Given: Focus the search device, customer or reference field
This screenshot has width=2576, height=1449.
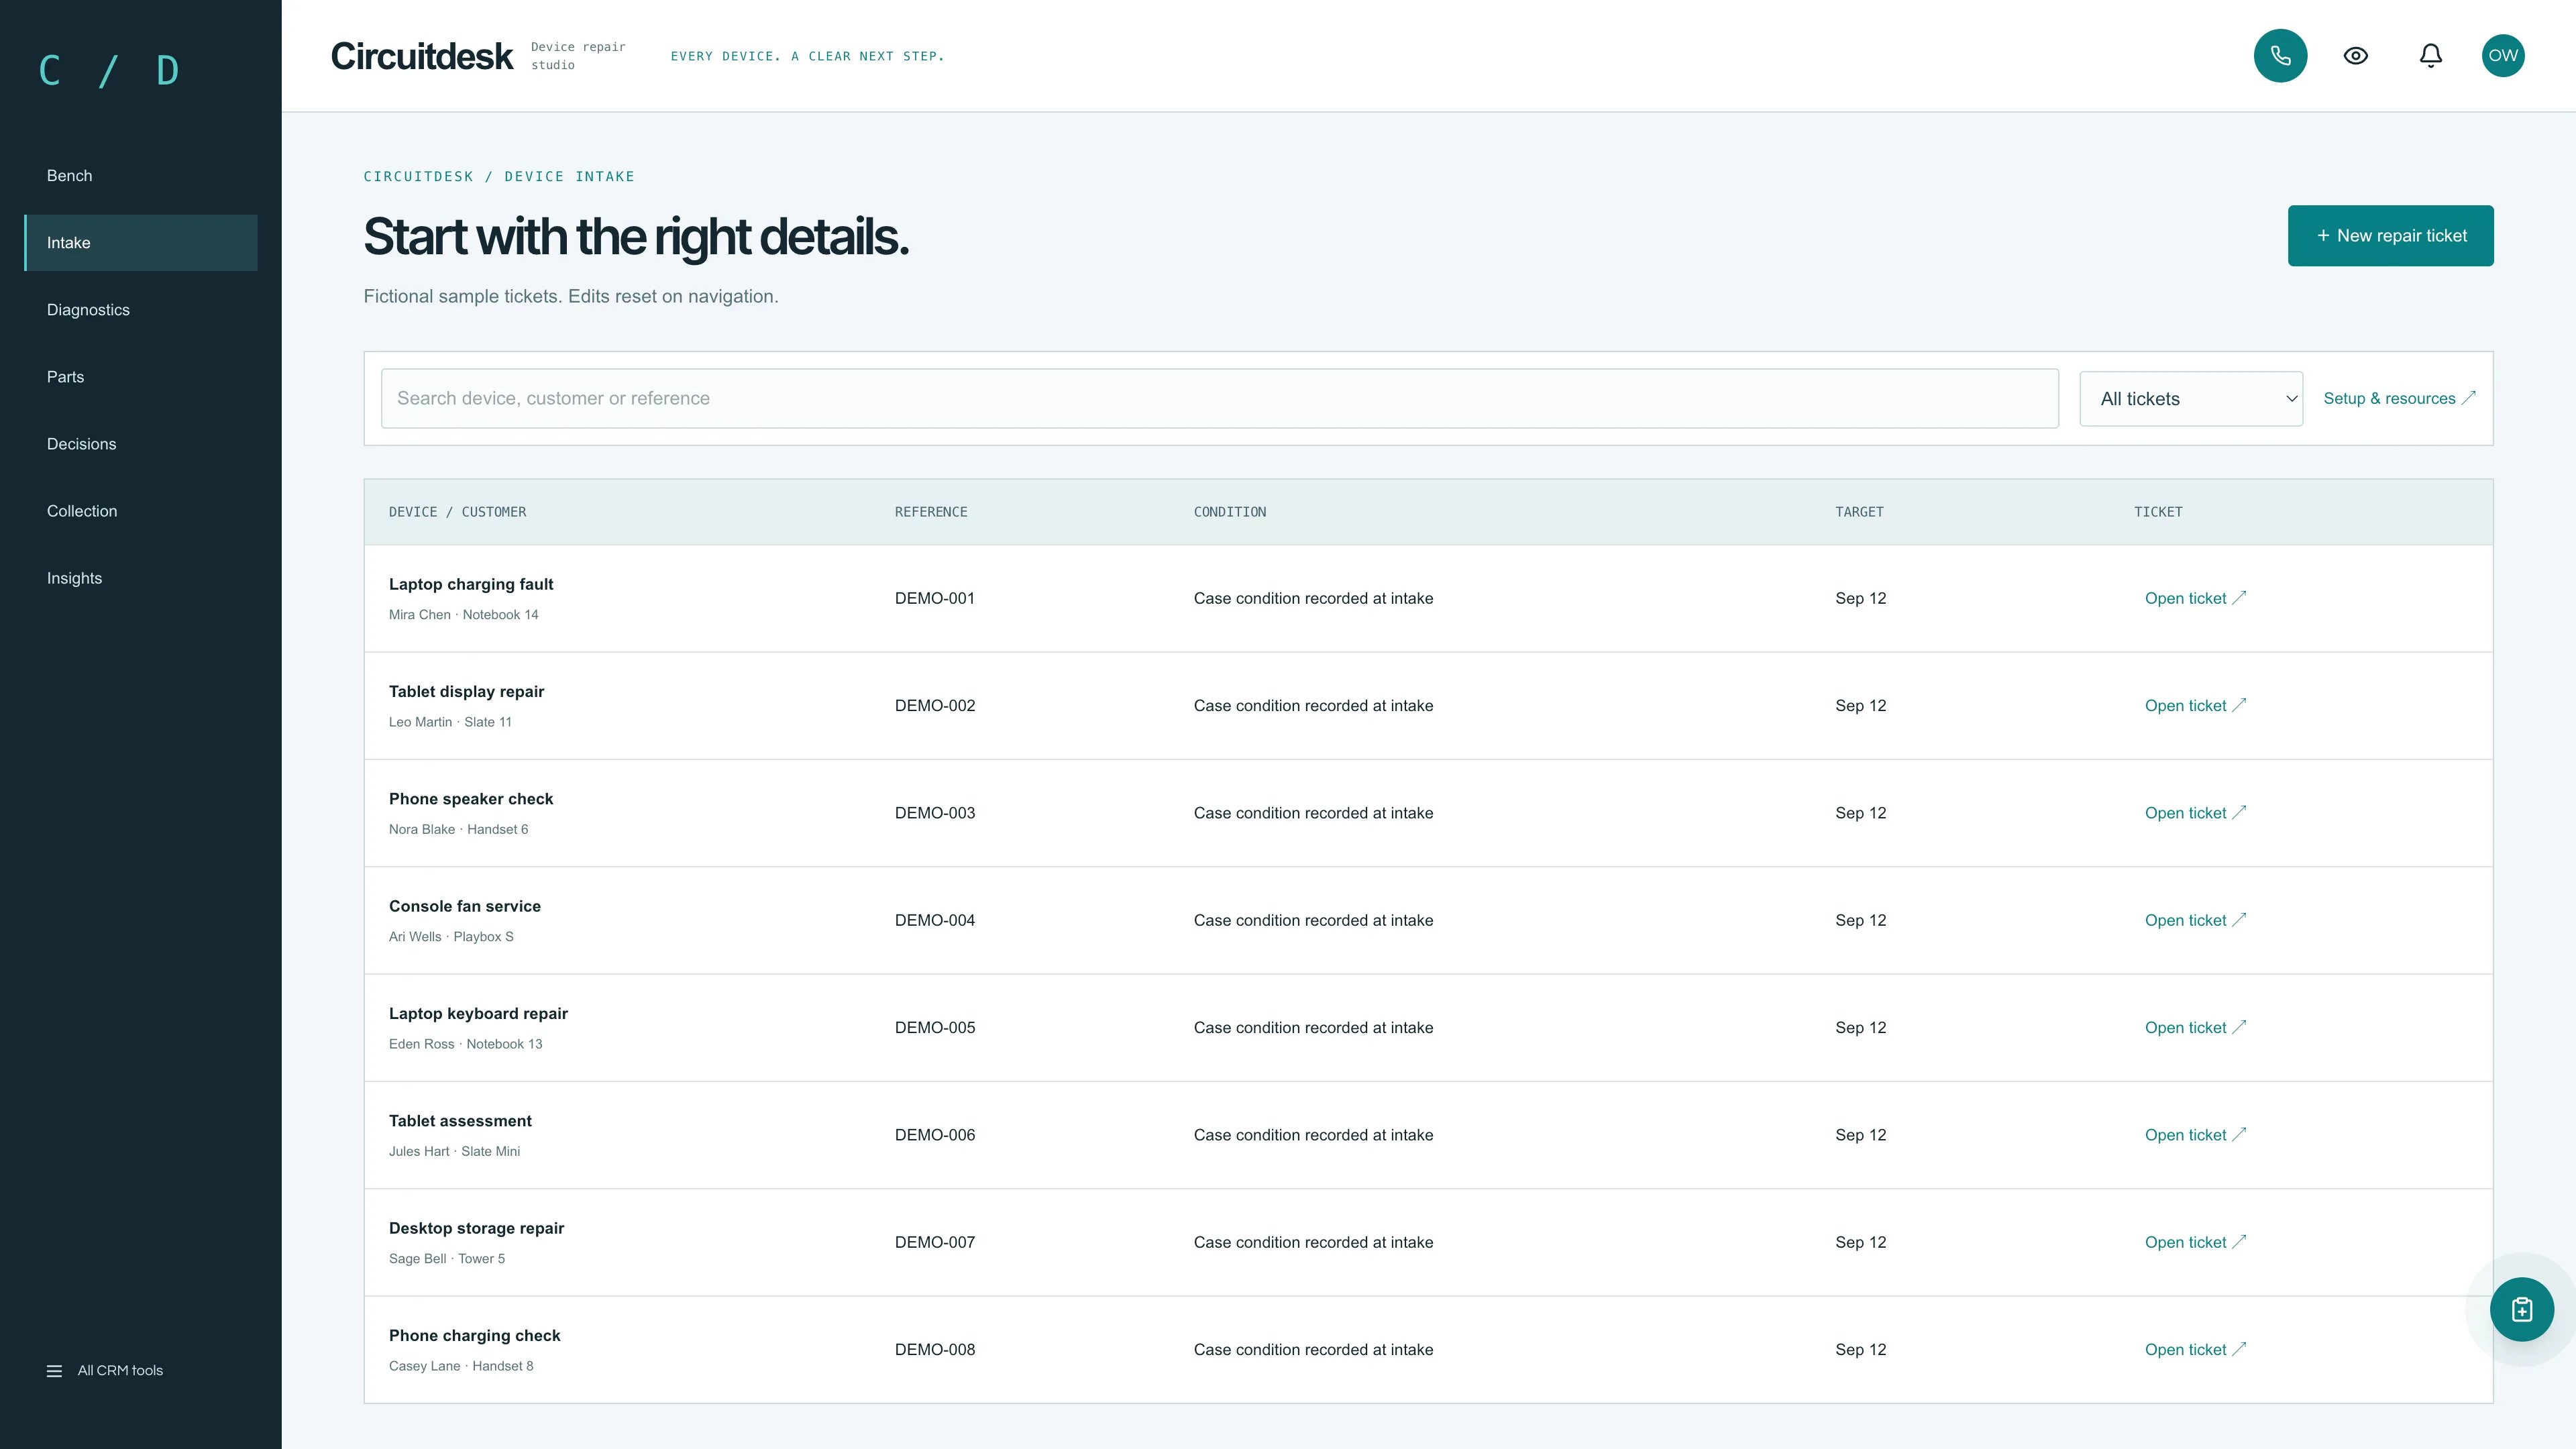Looking at the screenshot, I should click(1219, 399).
